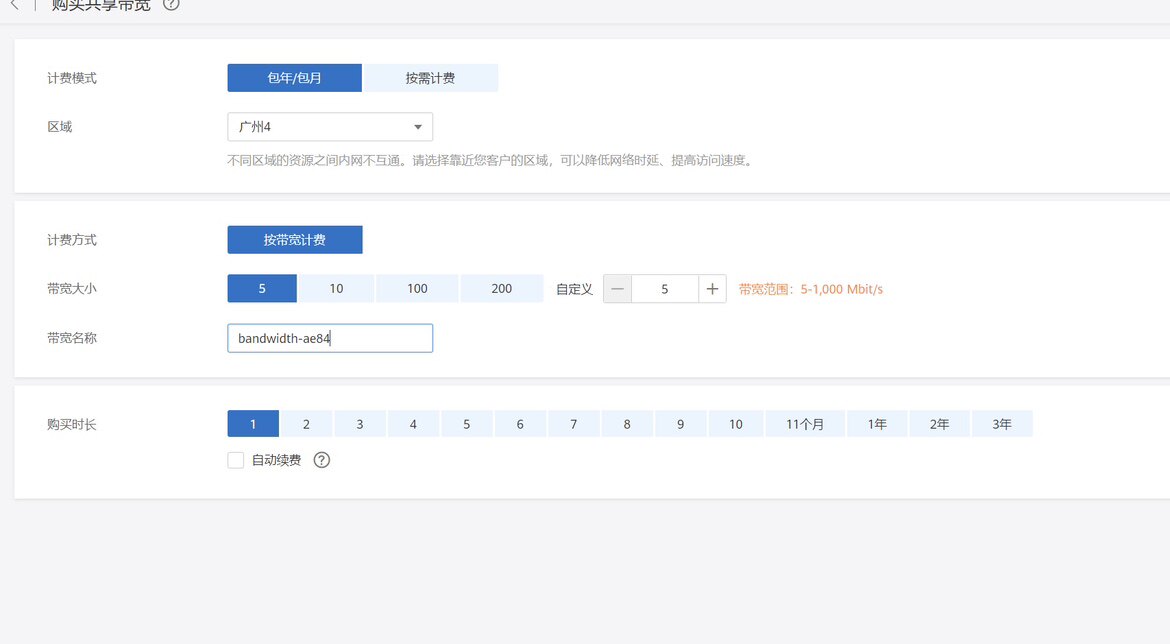The height and width of the screenshot is (644, 1170).
Task: Choose the 2年 duration option
Action: (x=939, y=424)
